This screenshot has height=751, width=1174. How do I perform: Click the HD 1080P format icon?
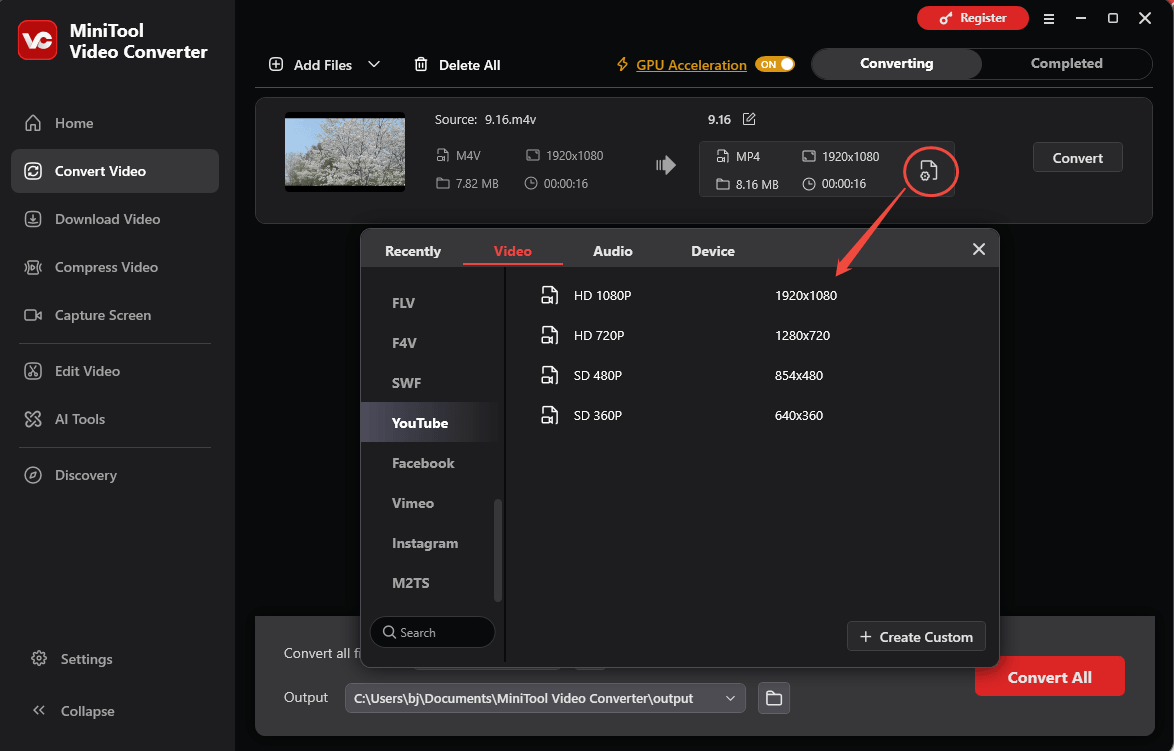(x=550, y=295)
